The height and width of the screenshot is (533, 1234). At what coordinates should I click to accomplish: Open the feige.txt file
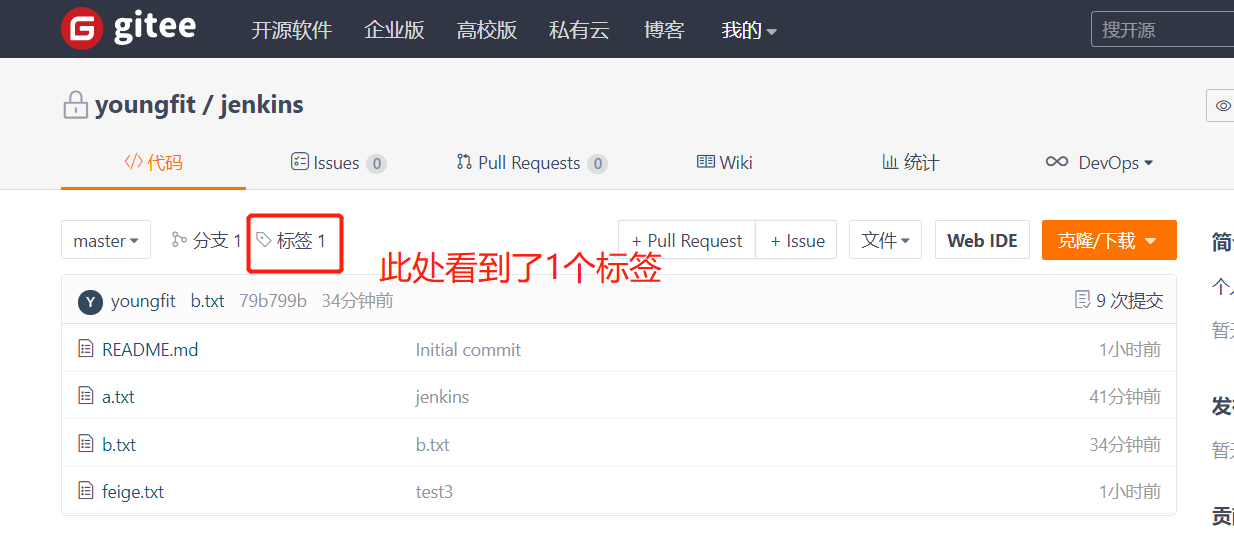pos(133,491)
